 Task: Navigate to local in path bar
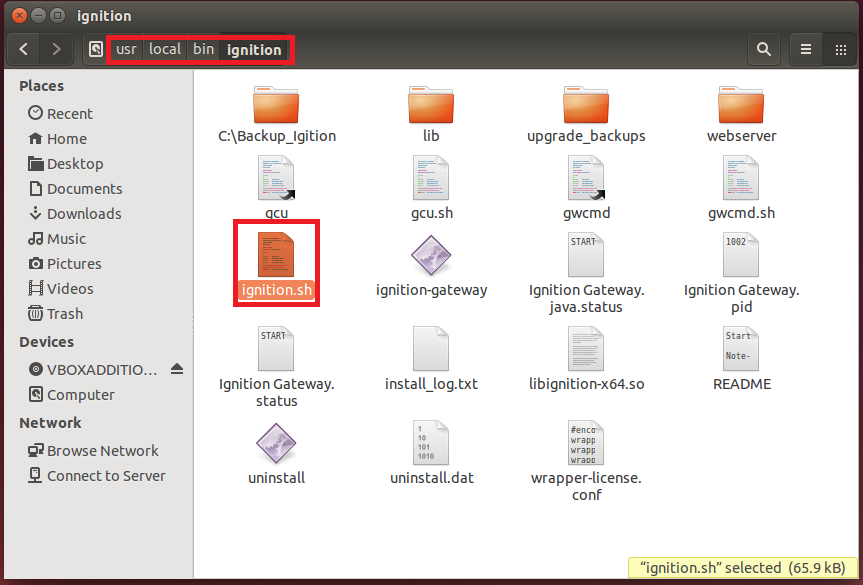tap(165, 50)
